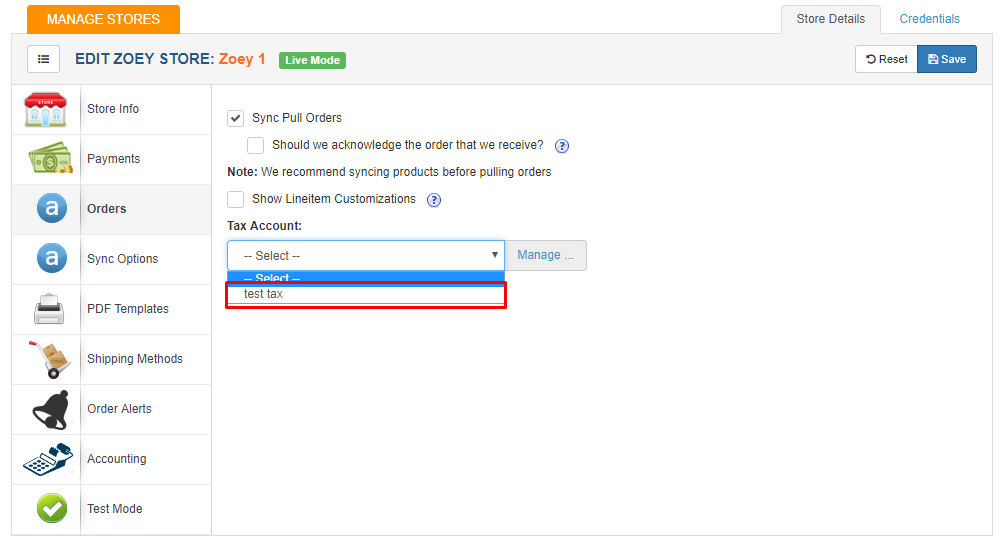The width and height of the screenshot is (1000, 544).
Task: Choose the "test tax" option
Action: [x=366, y=294]
